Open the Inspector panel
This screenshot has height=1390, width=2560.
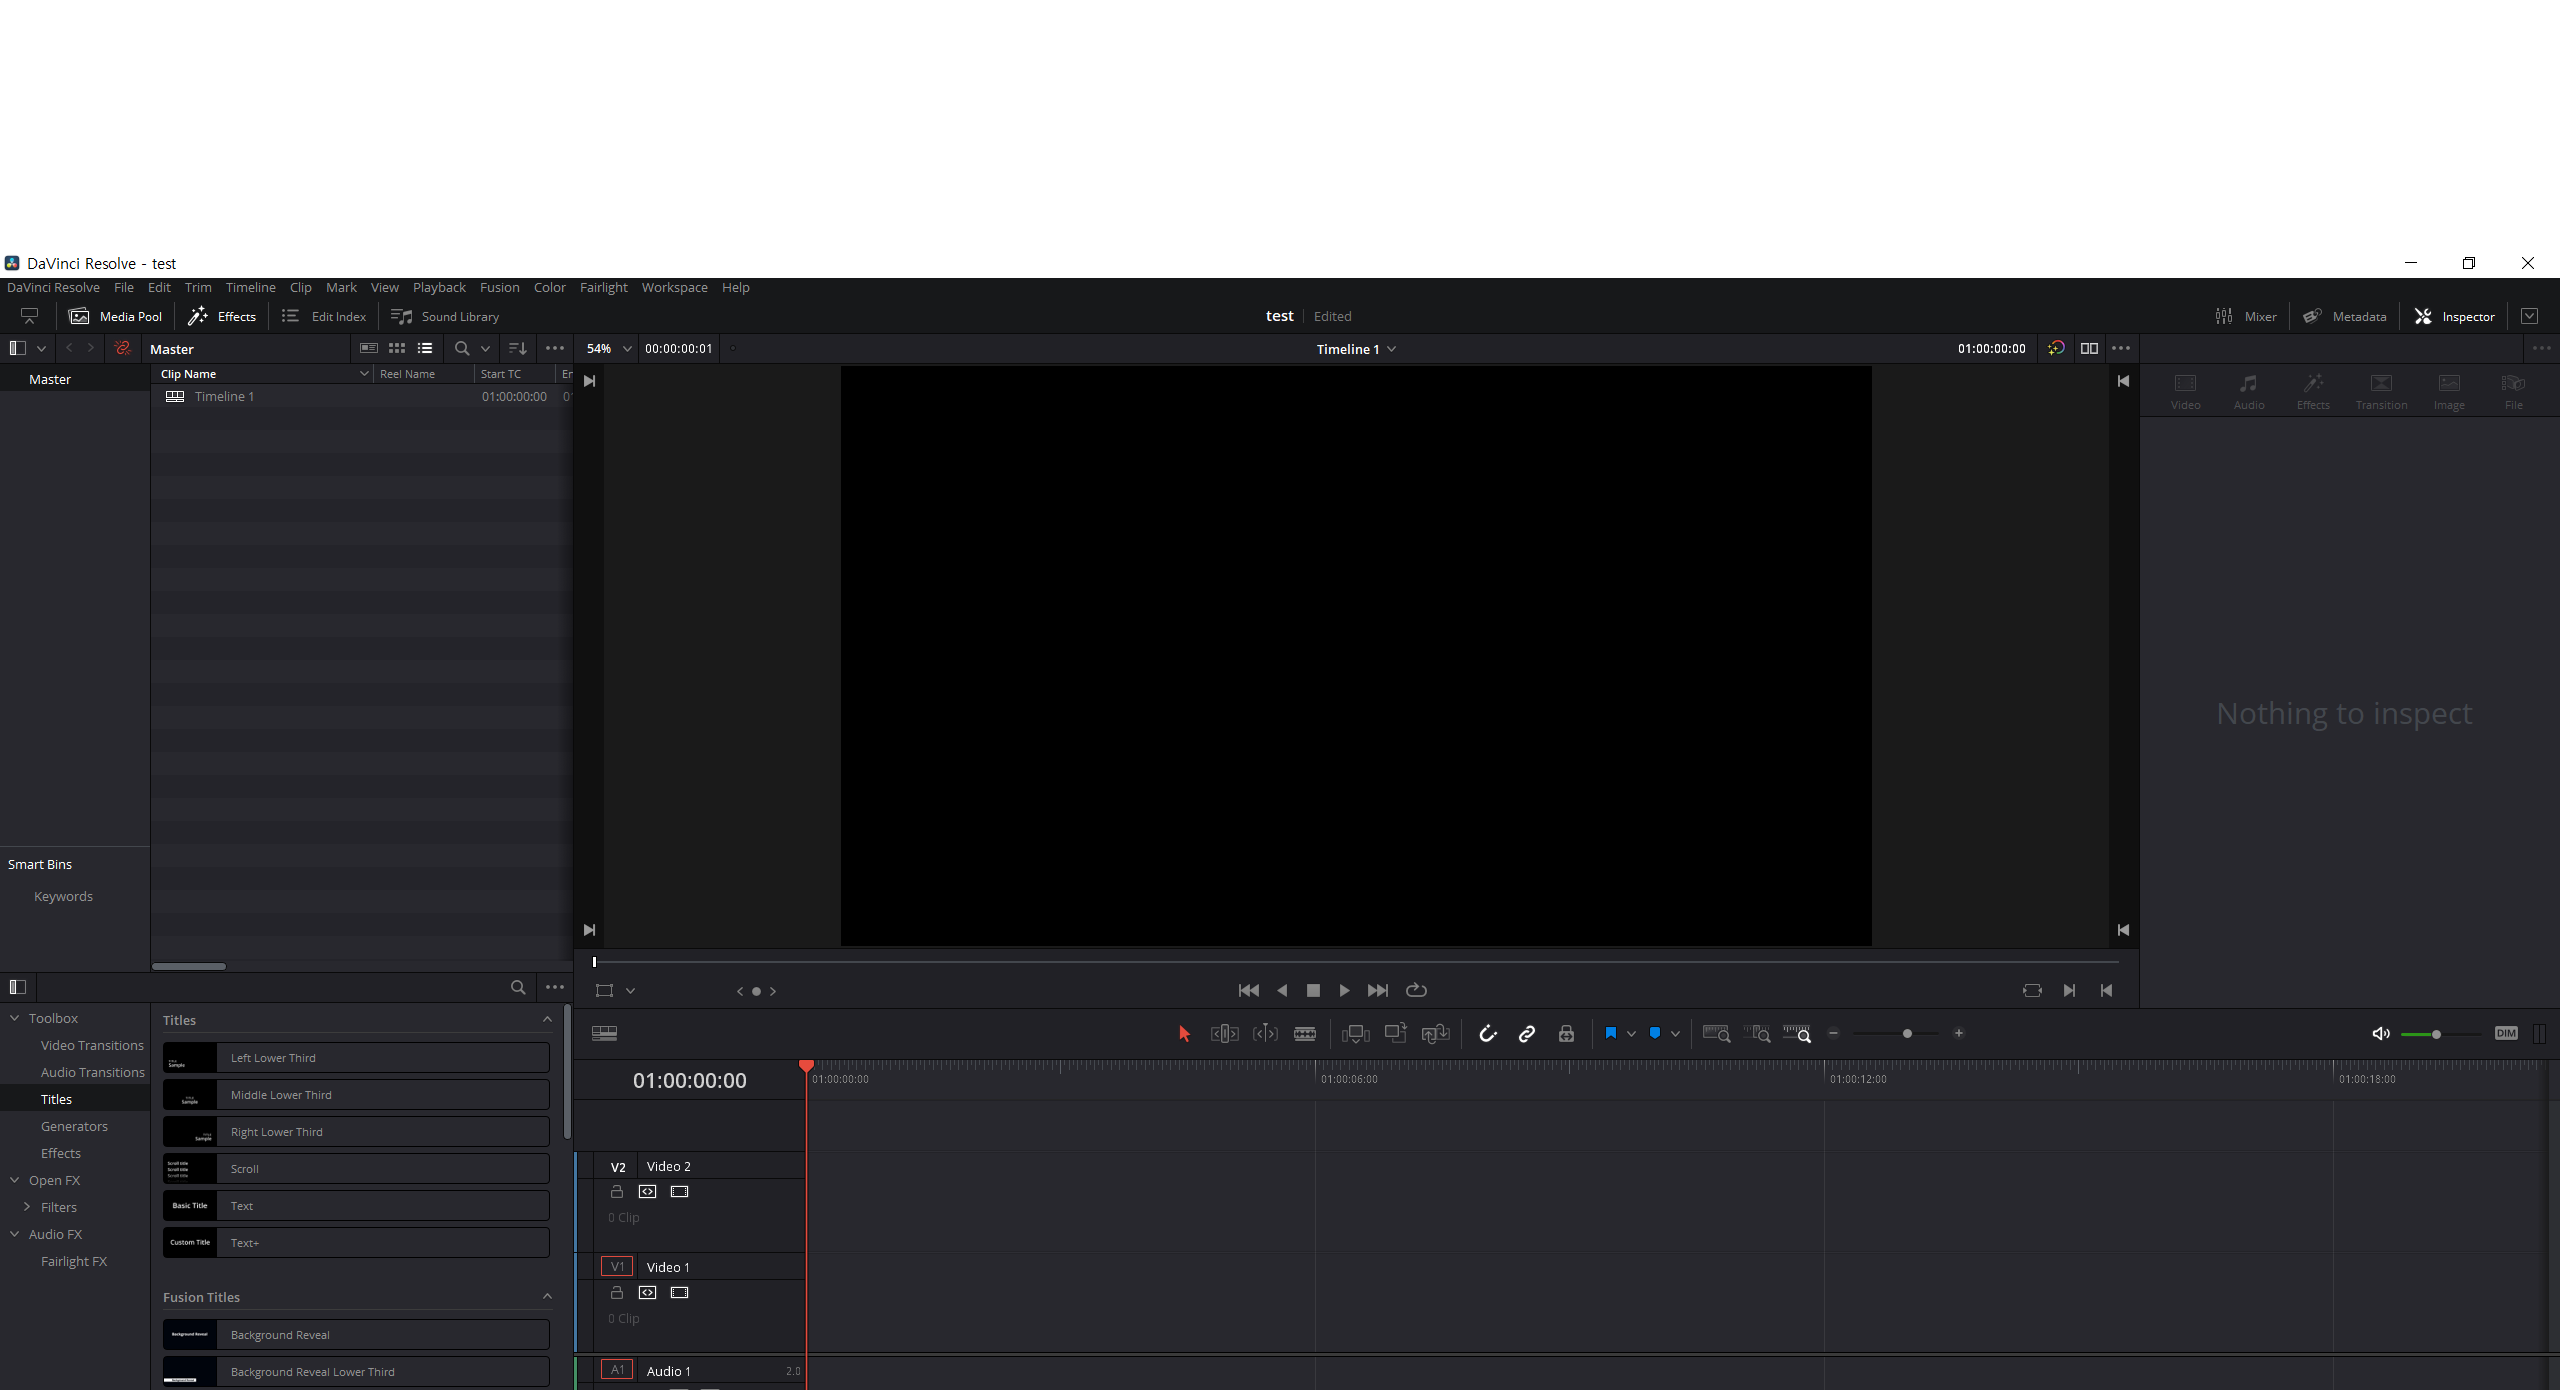2455,316
